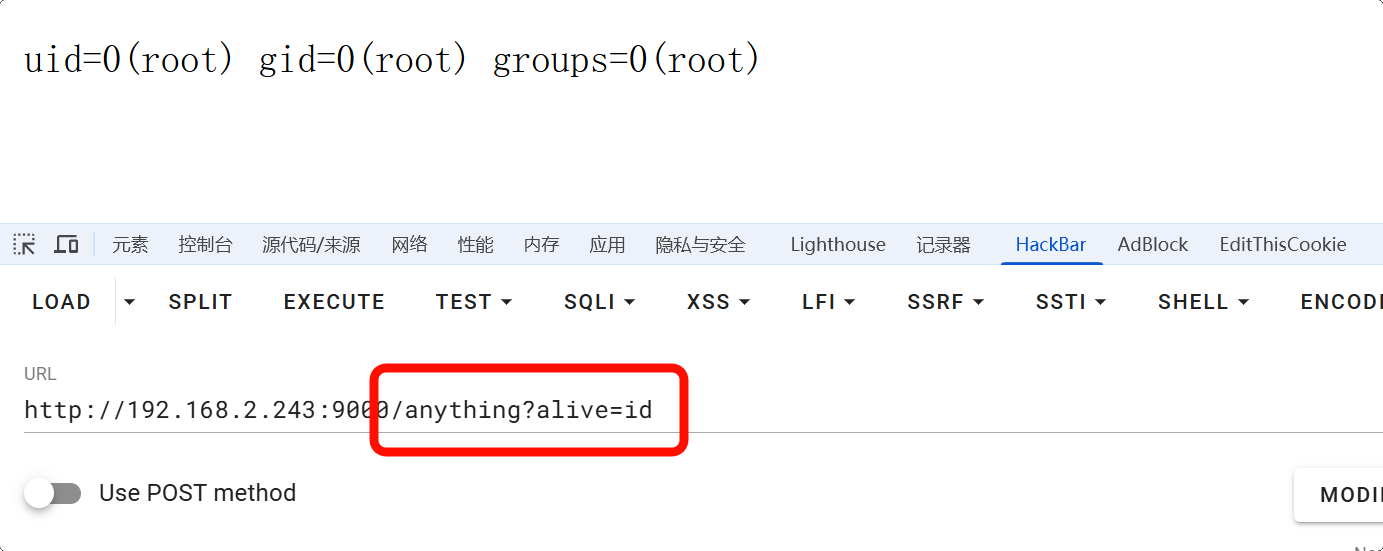Switch to the 网络 tab
This screenshot has height=551, width=1383.
(409, 245)
